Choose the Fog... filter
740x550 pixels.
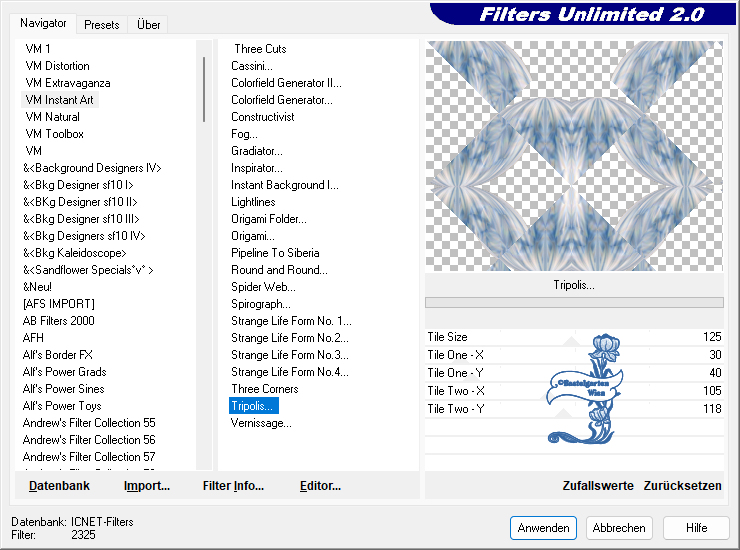(x=244, y=134)
